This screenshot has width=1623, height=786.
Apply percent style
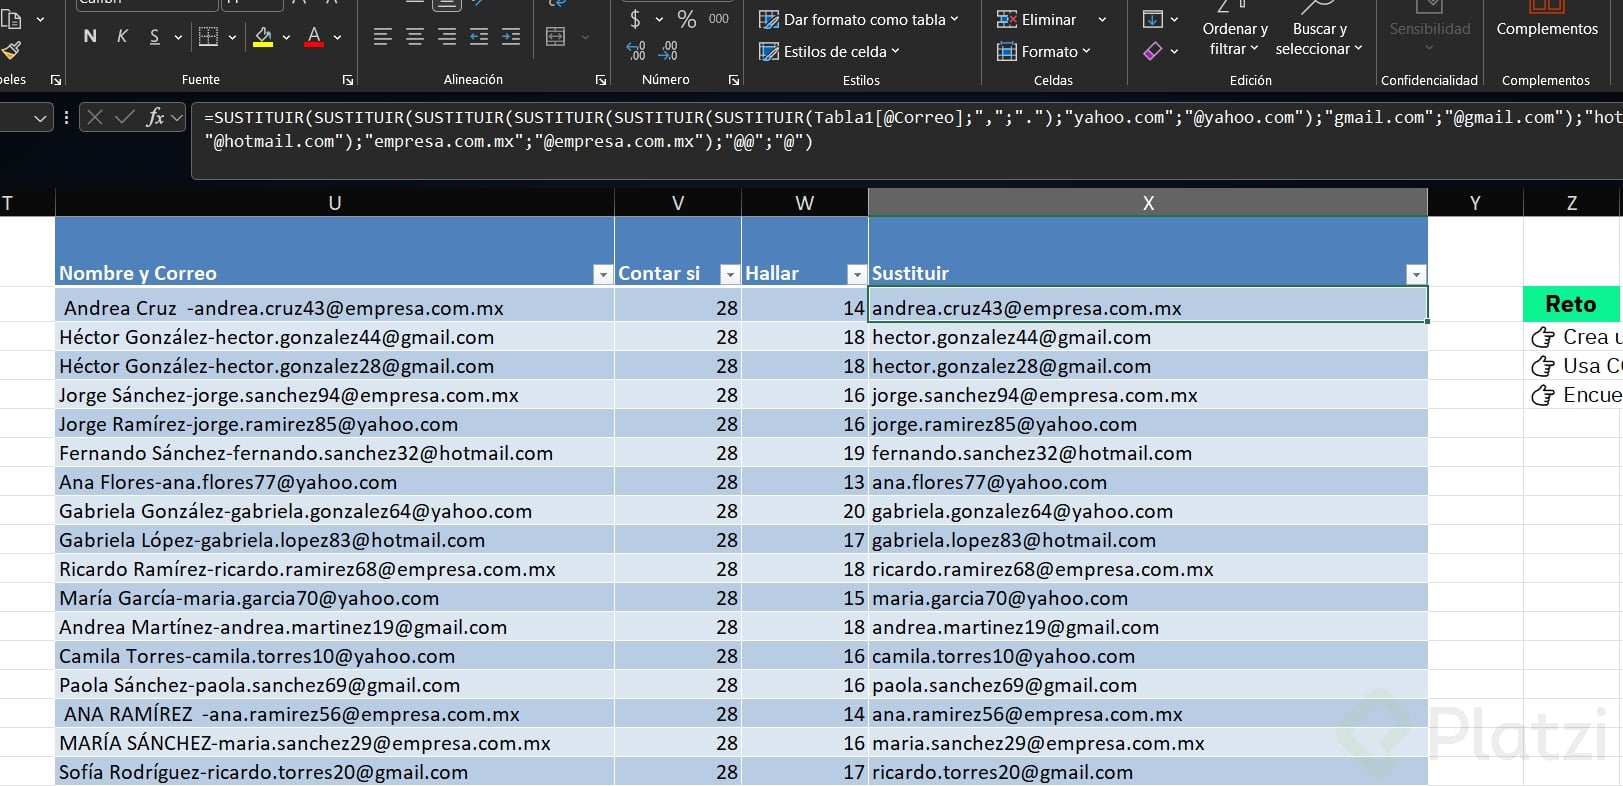tap(686, 19)
